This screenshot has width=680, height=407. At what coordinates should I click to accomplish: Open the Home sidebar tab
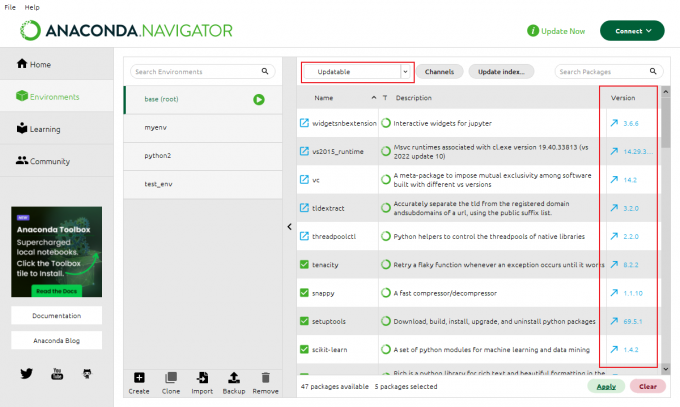(x=56, y=64)
